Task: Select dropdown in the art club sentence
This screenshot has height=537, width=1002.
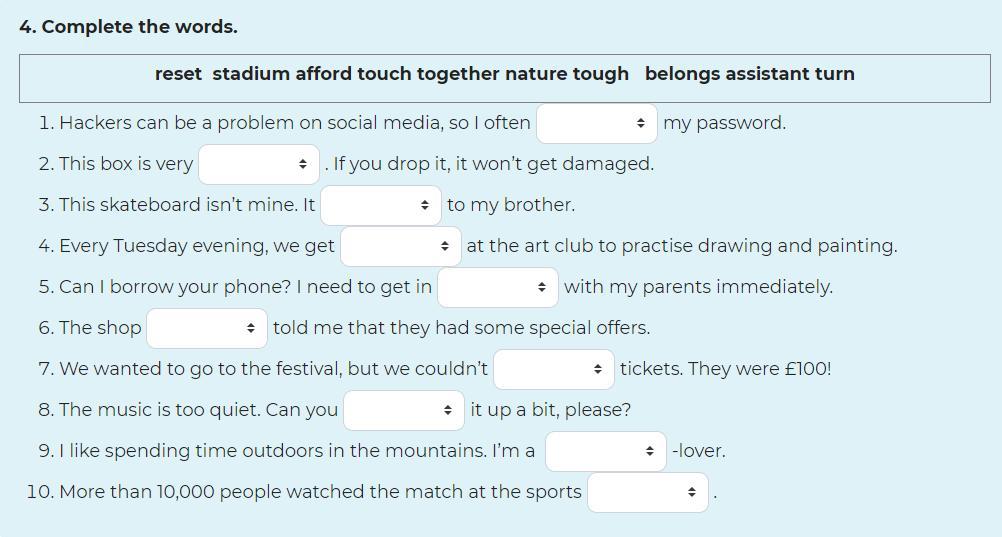Action: point(401,246)
